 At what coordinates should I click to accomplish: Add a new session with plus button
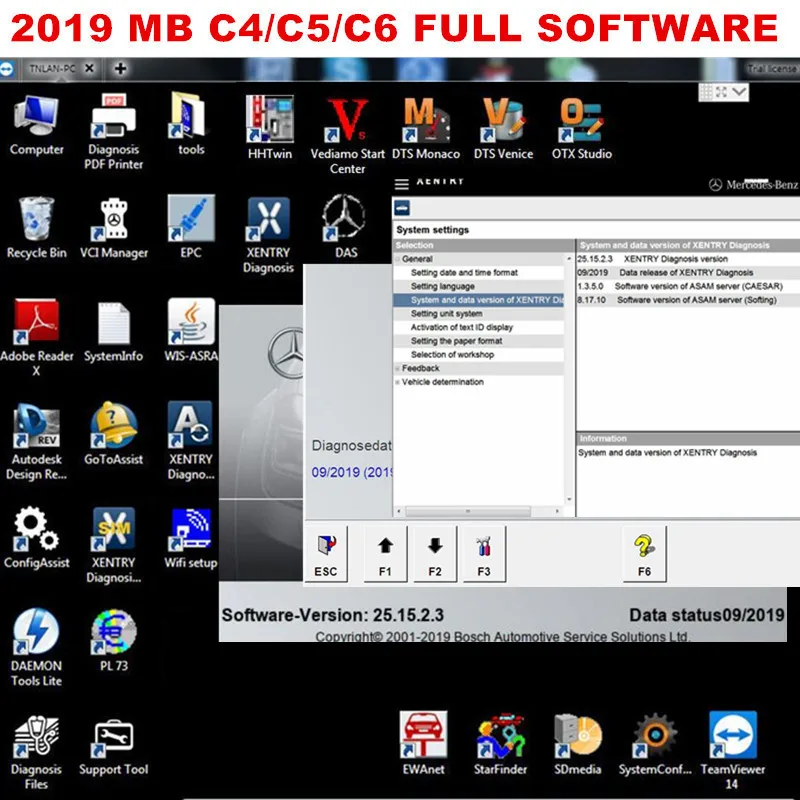tap(120, 70)
